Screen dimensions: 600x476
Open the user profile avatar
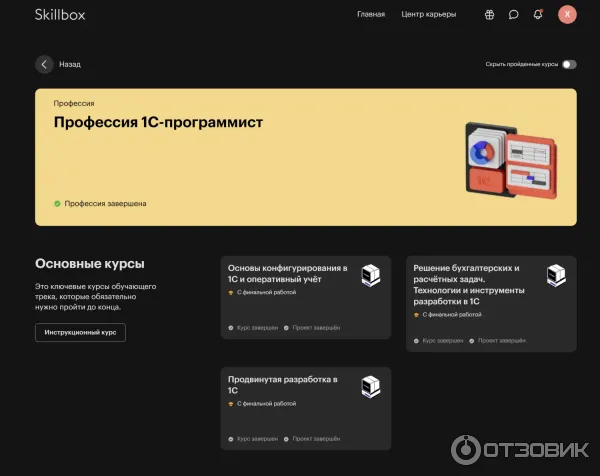click(x=568, y=14)
